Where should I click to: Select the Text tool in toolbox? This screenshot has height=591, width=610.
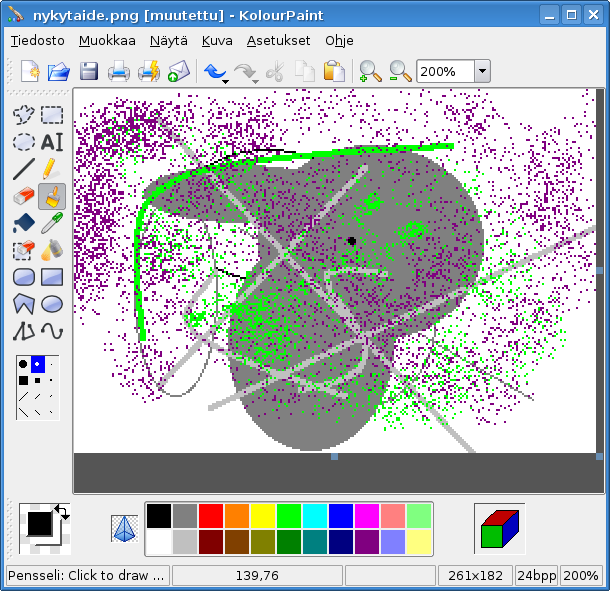click(52, 142)
